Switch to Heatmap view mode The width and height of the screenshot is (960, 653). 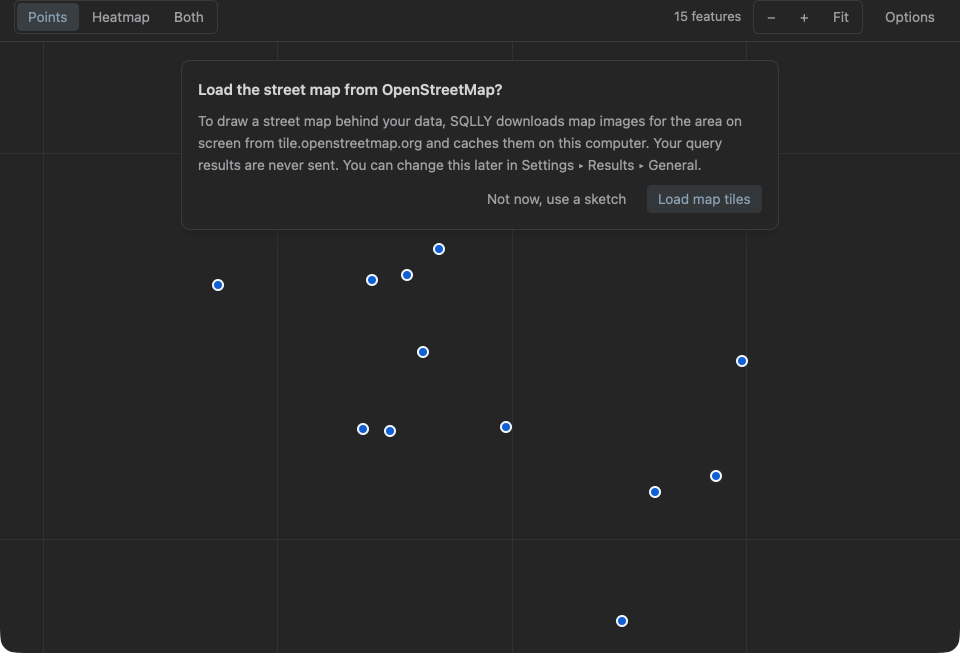(121, 17)
